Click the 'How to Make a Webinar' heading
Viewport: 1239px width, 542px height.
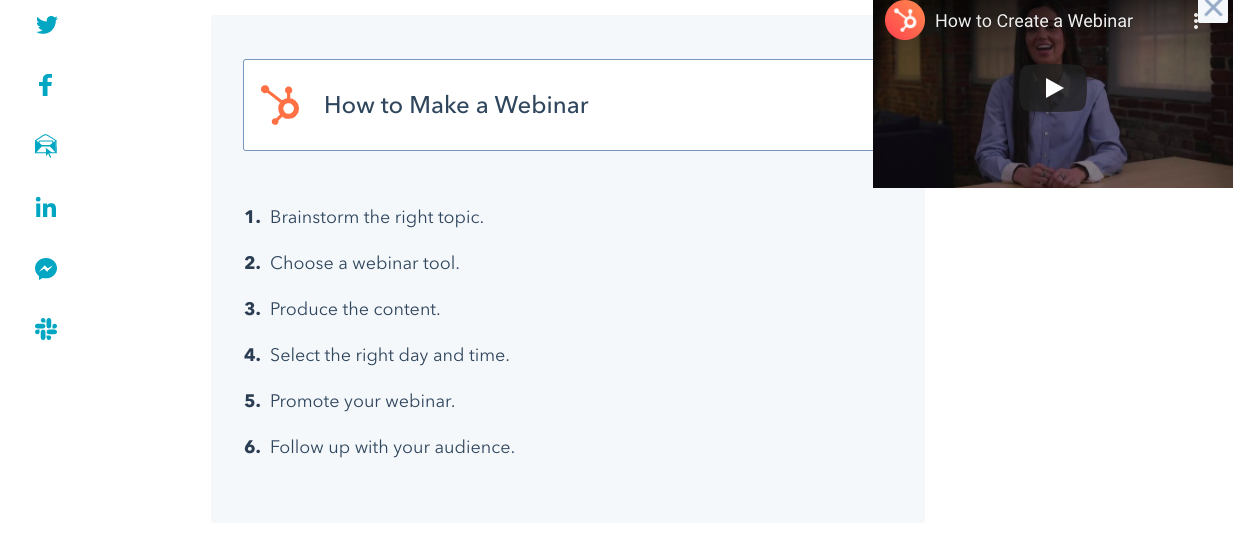click(456, 105)
